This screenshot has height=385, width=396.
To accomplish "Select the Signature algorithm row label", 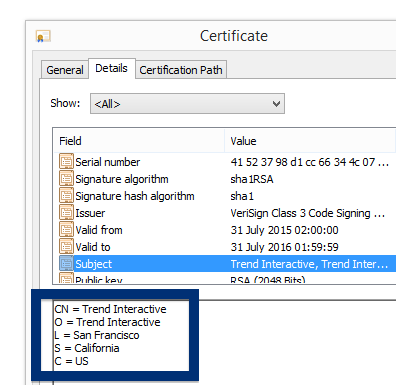I will tap(122, 179).
